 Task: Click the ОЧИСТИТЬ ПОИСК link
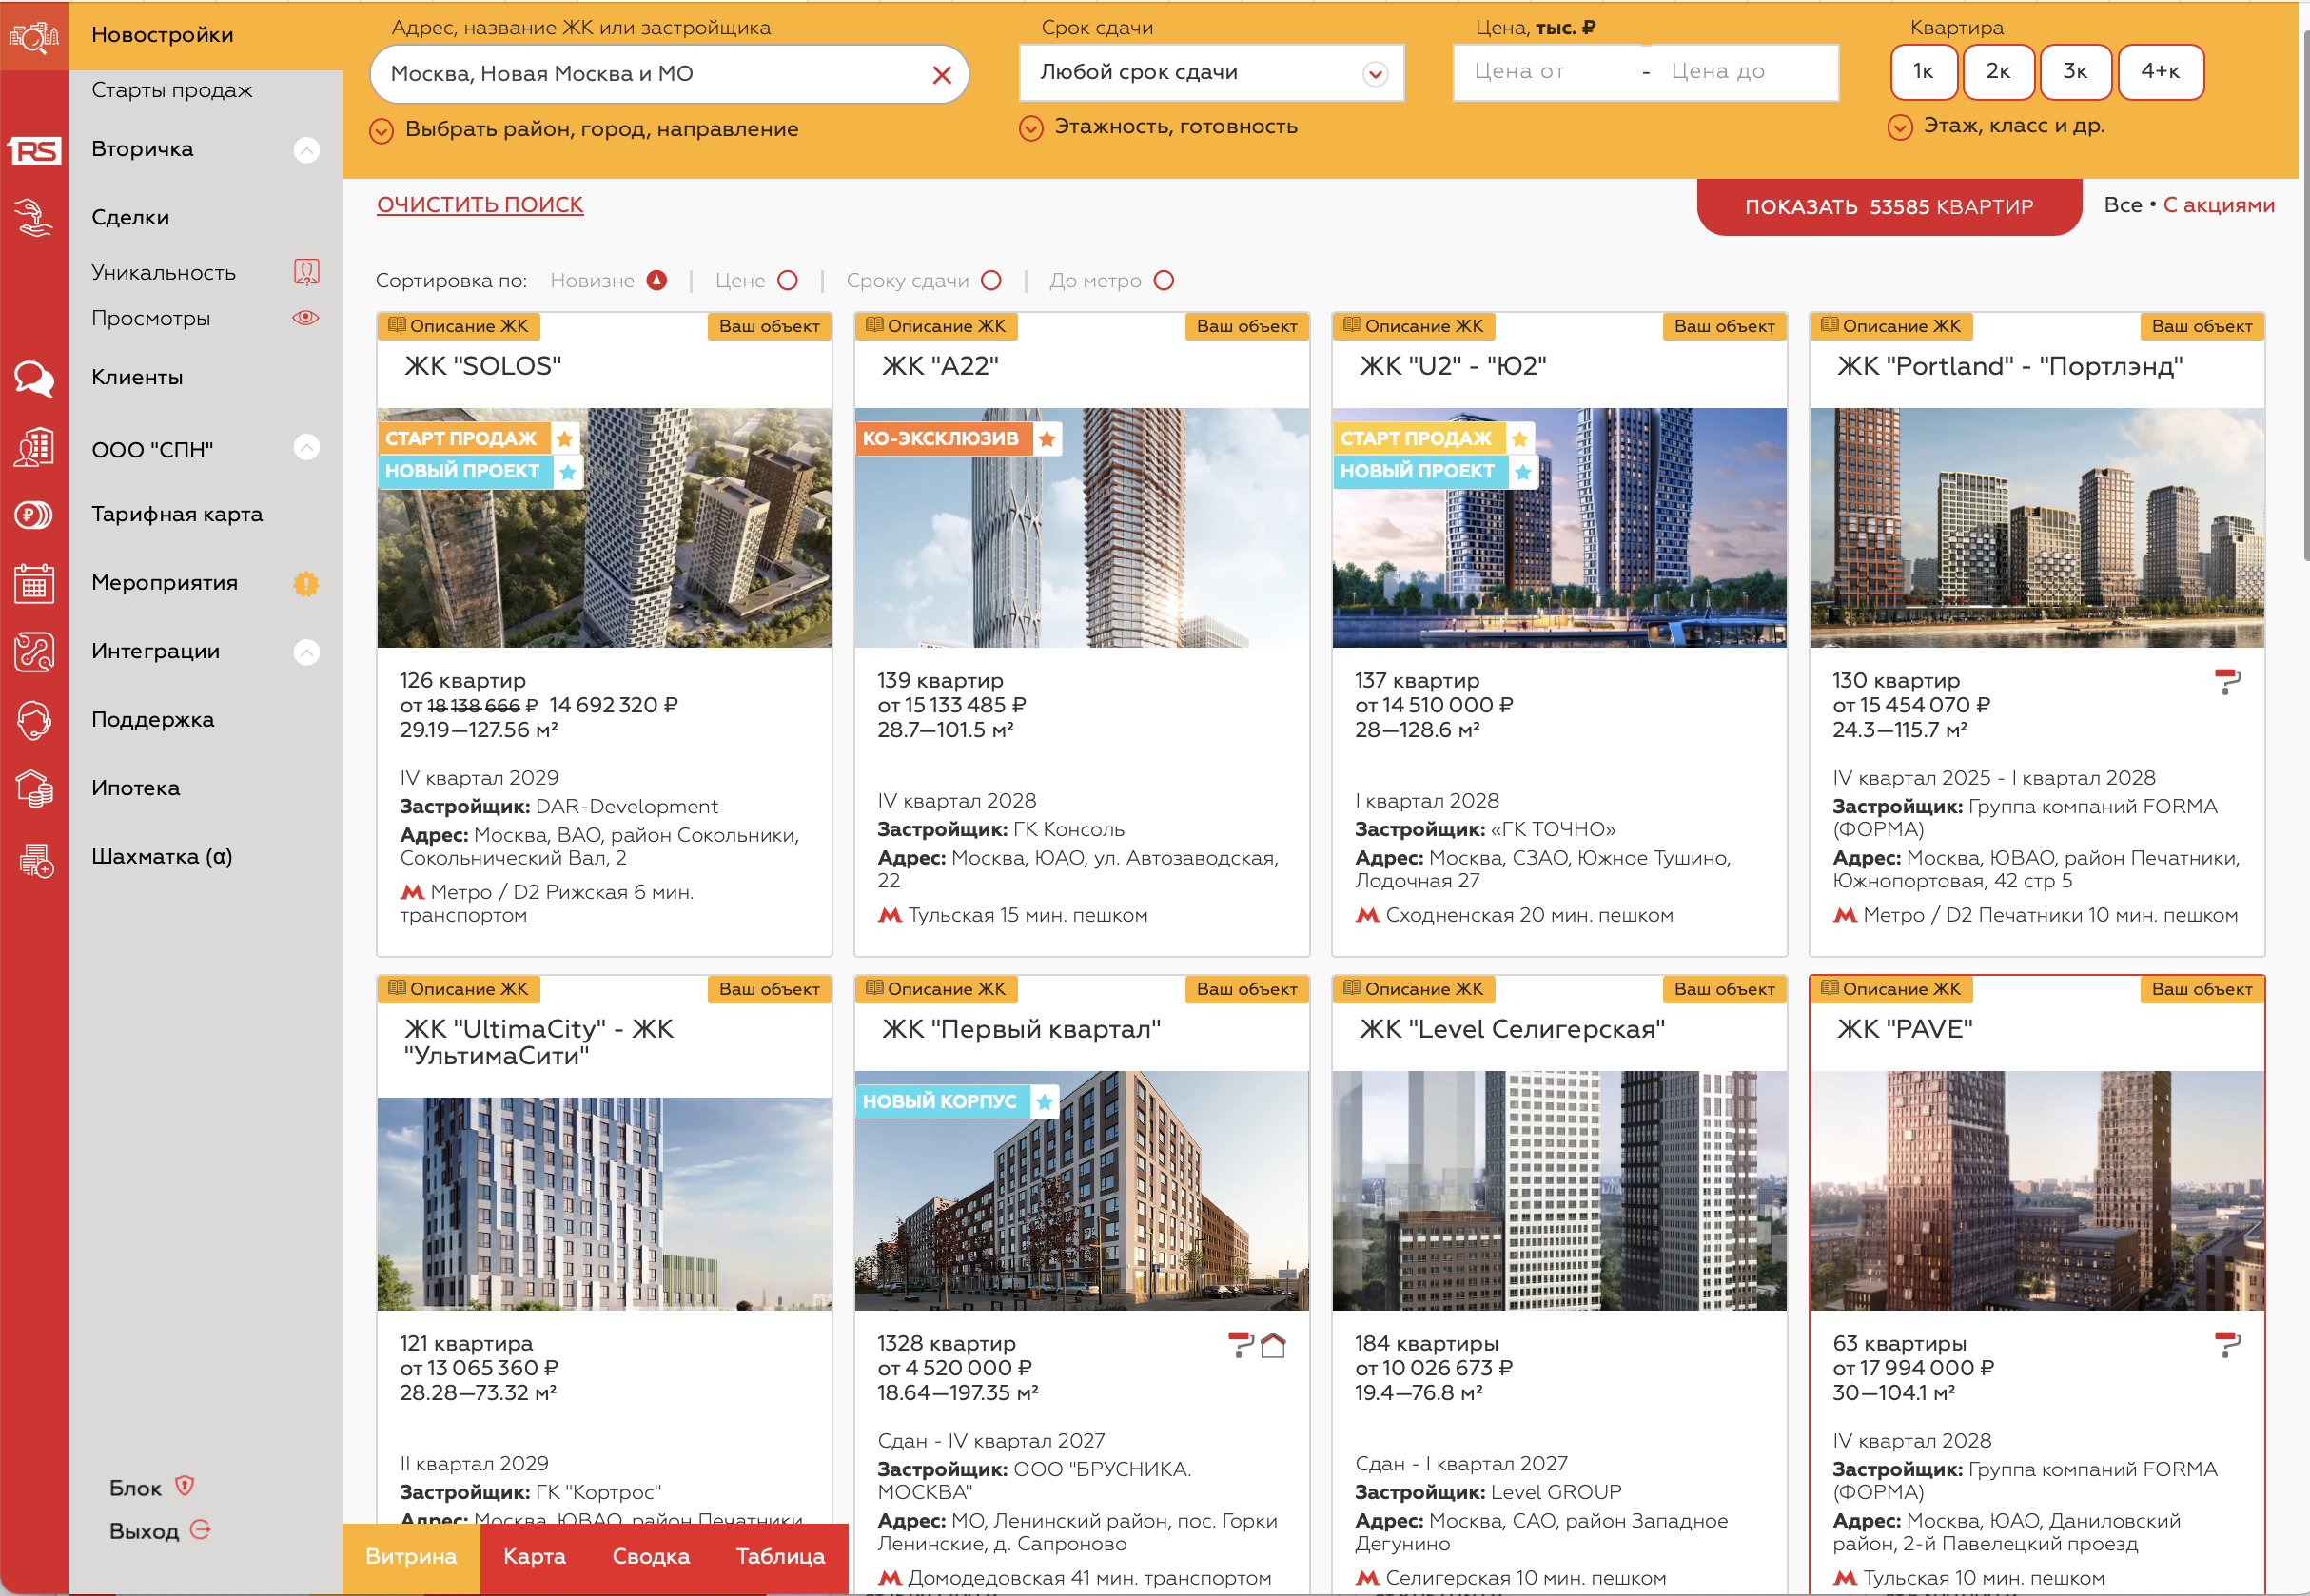pos(480,205)
